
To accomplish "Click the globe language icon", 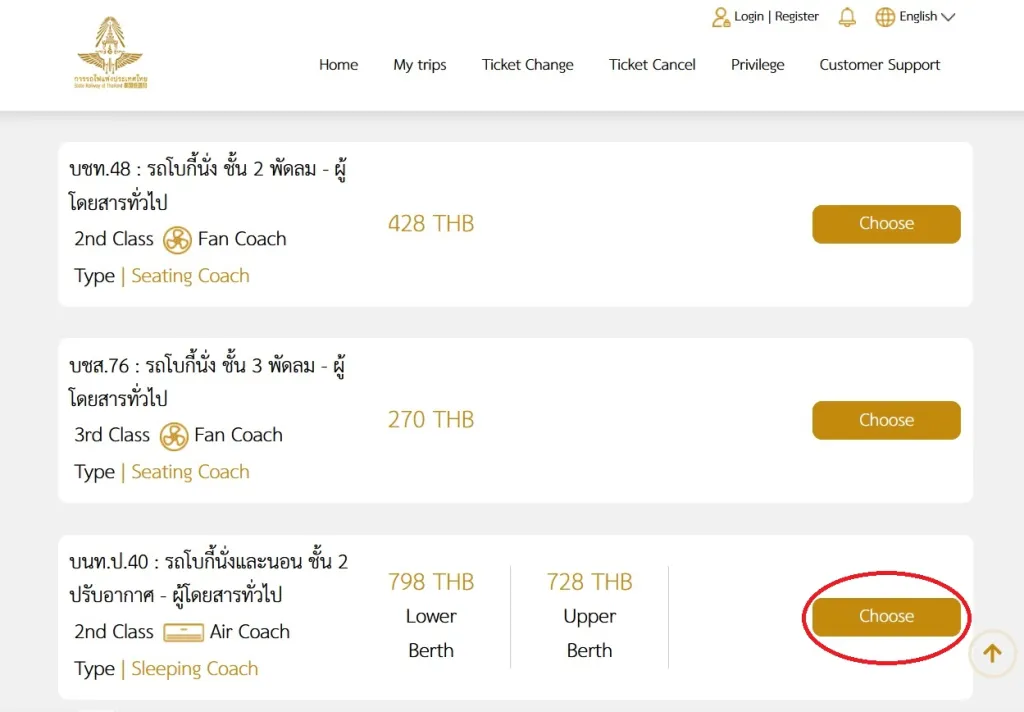I will pyautogui.click(x=885, y=17).
